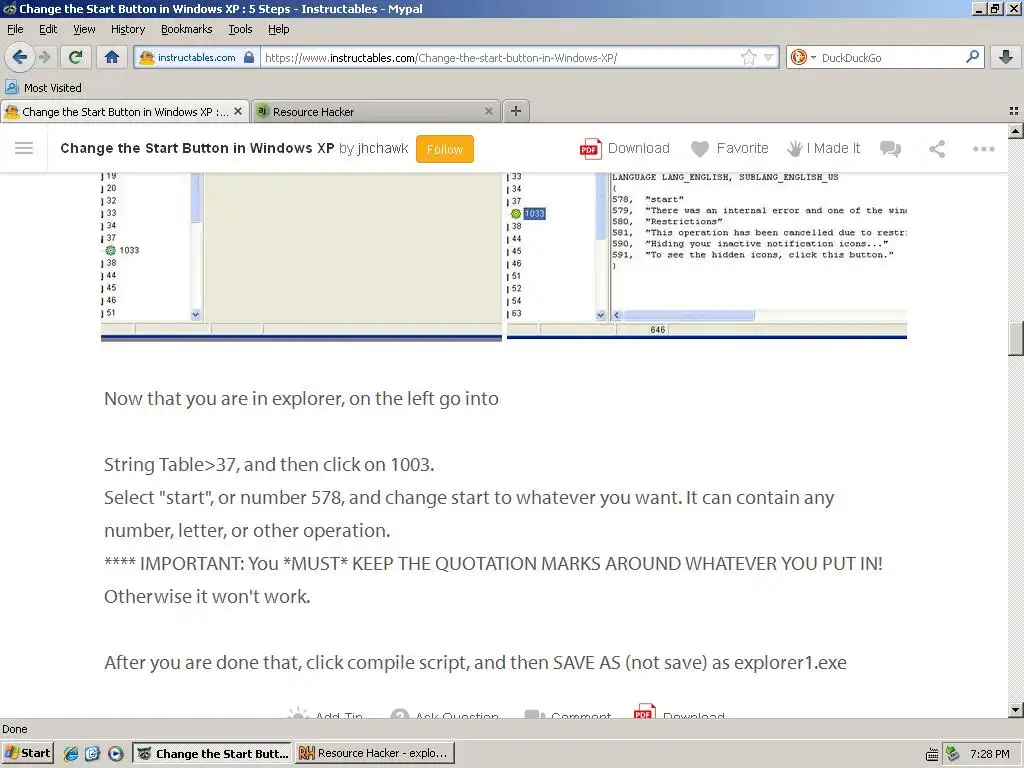
Task: Click the share icon
Action: pyautogui.click(x=937, y=149)
